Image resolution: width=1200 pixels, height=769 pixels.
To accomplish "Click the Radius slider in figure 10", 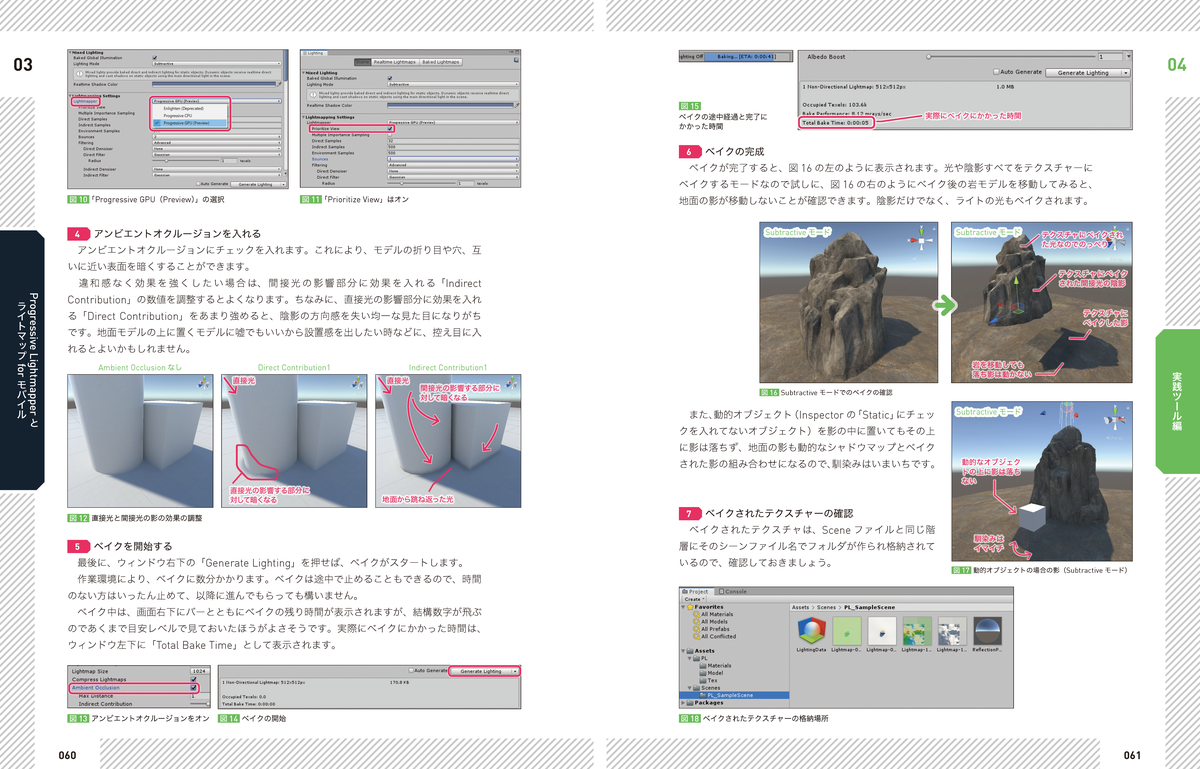I will [x=186, y=161].
